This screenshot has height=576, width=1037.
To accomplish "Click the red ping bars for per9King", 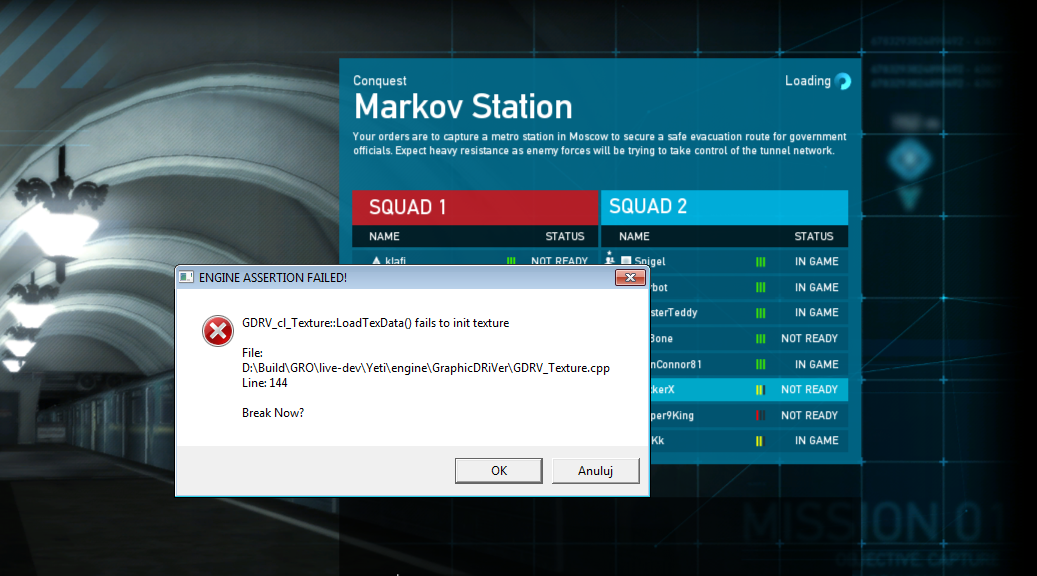I will coord(760,415).
